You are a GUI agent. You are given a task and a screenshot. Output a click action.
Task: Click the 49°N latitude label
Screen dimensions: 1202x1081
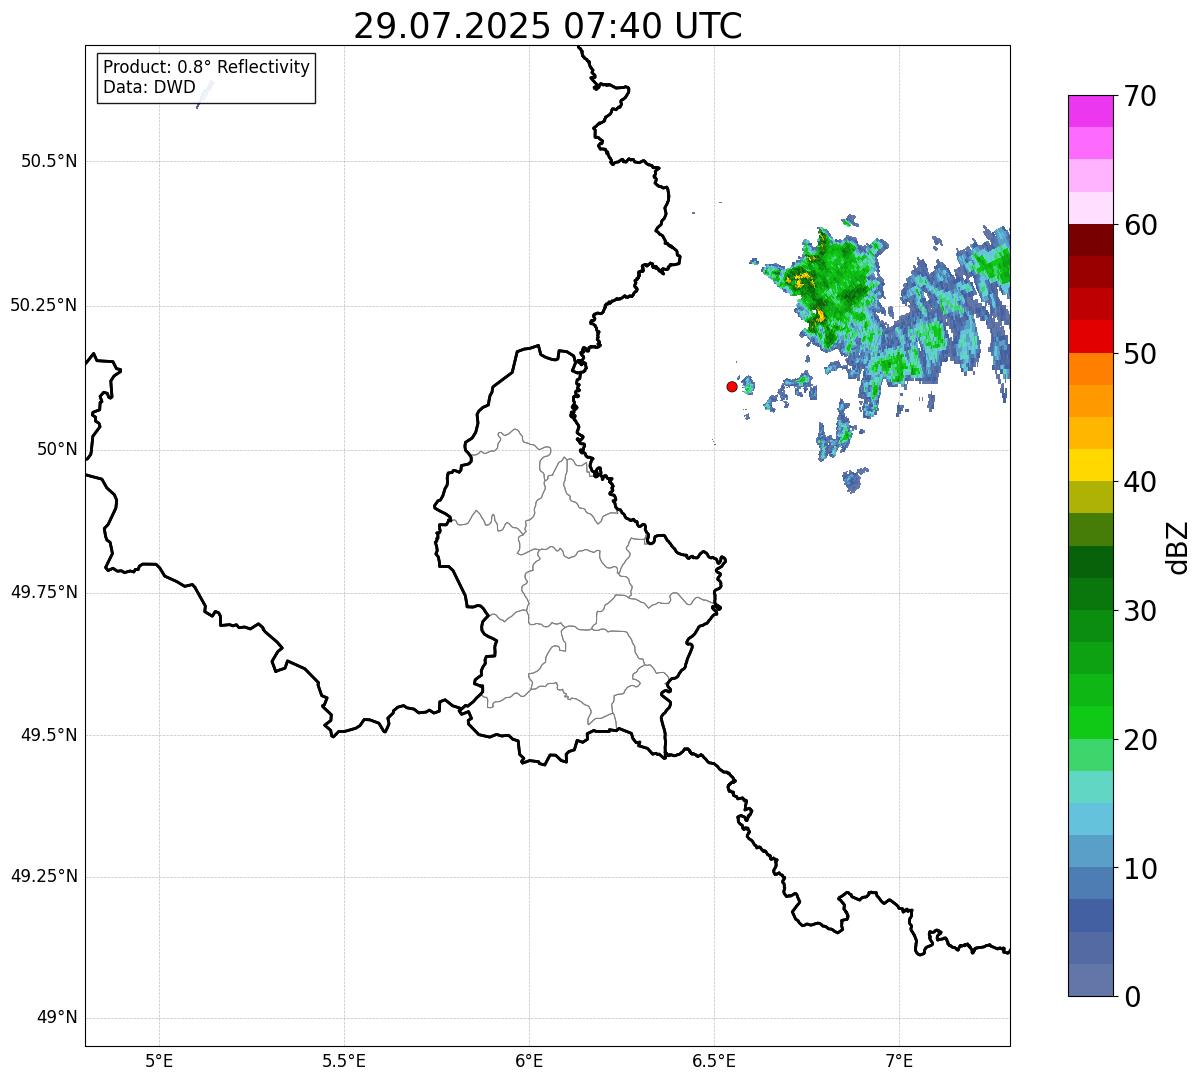pyautogui.click(x=57, y=1018)
